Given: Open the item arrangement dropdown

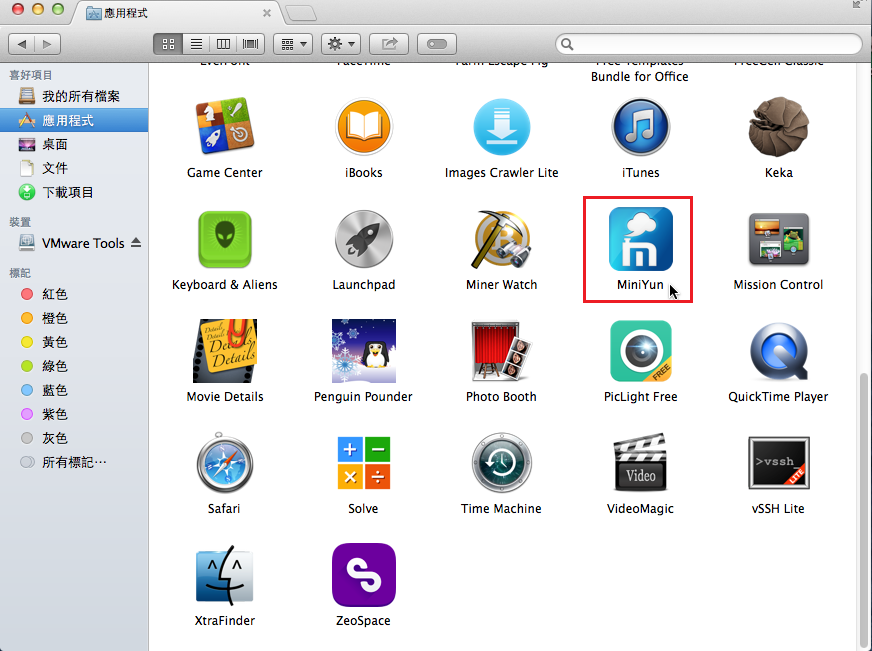Looking at the screenshot, I should tap(293, 44).
